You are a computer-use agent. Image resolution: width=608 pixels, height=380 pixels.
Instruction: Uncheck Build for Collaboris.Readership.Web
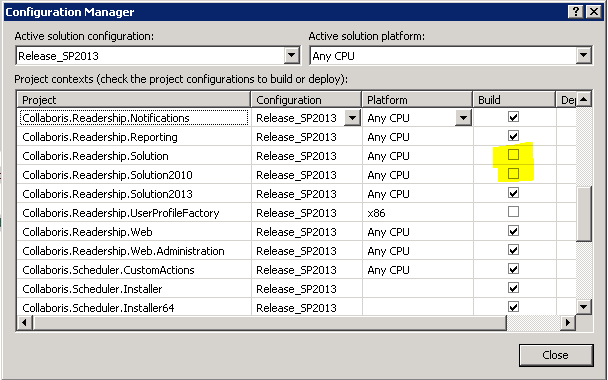[x=513, y=231]
